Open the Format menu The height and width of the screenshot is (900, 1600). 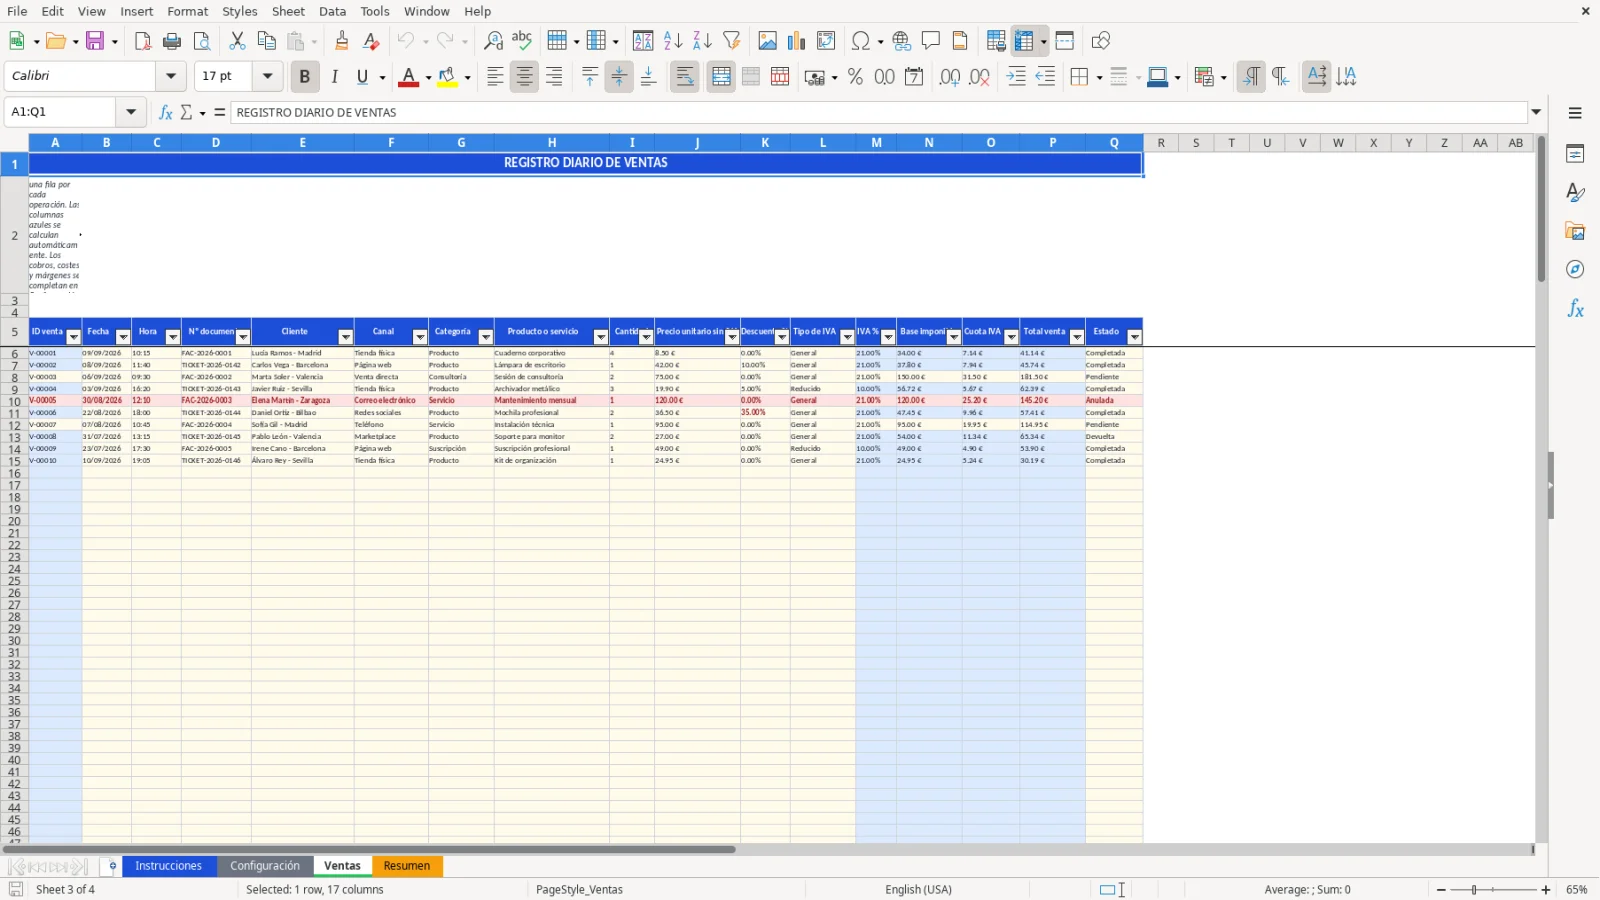pyautogui.click(x=187, y=11)
